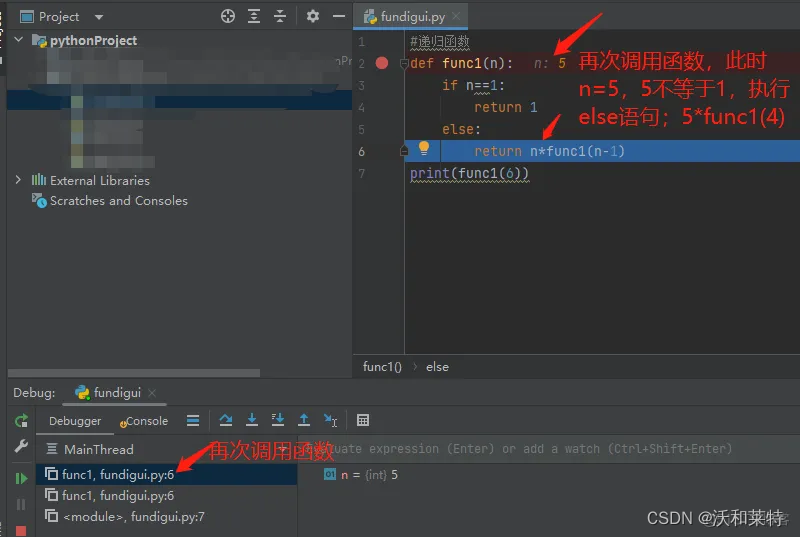Click the Step Into debug icon
Image resolution: width=800 pixels, height=537 pixels.
coord(252,420)
